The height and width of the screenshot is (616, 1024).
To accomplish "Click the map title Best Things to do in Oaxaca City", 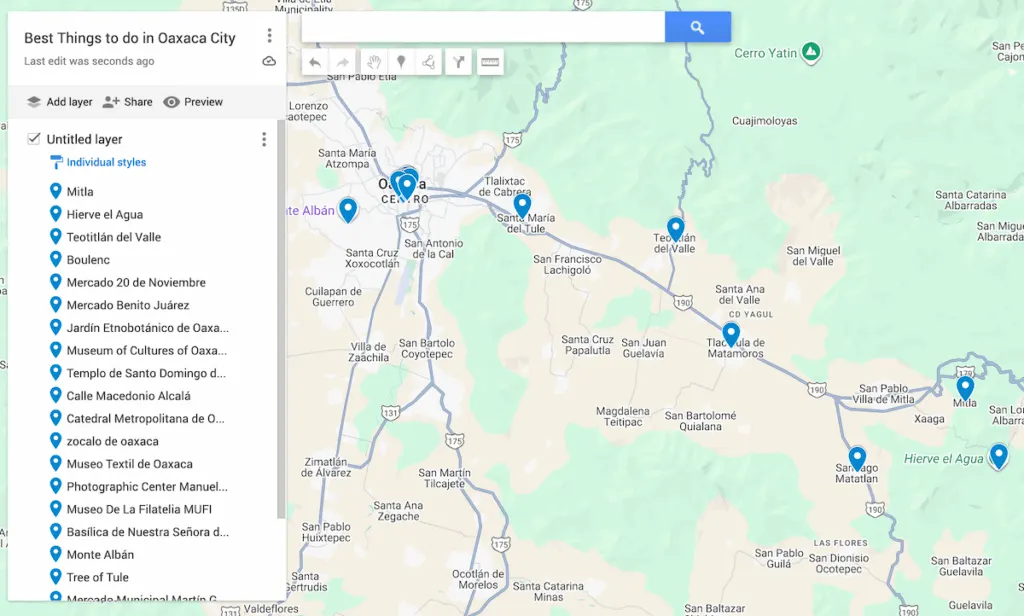I will pyautogui.click(x=130, y=38).
